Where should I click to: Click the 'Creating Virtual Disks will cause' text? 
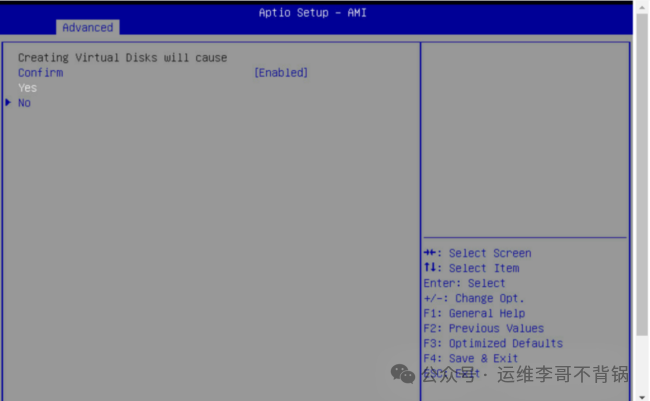click(123, 58)
